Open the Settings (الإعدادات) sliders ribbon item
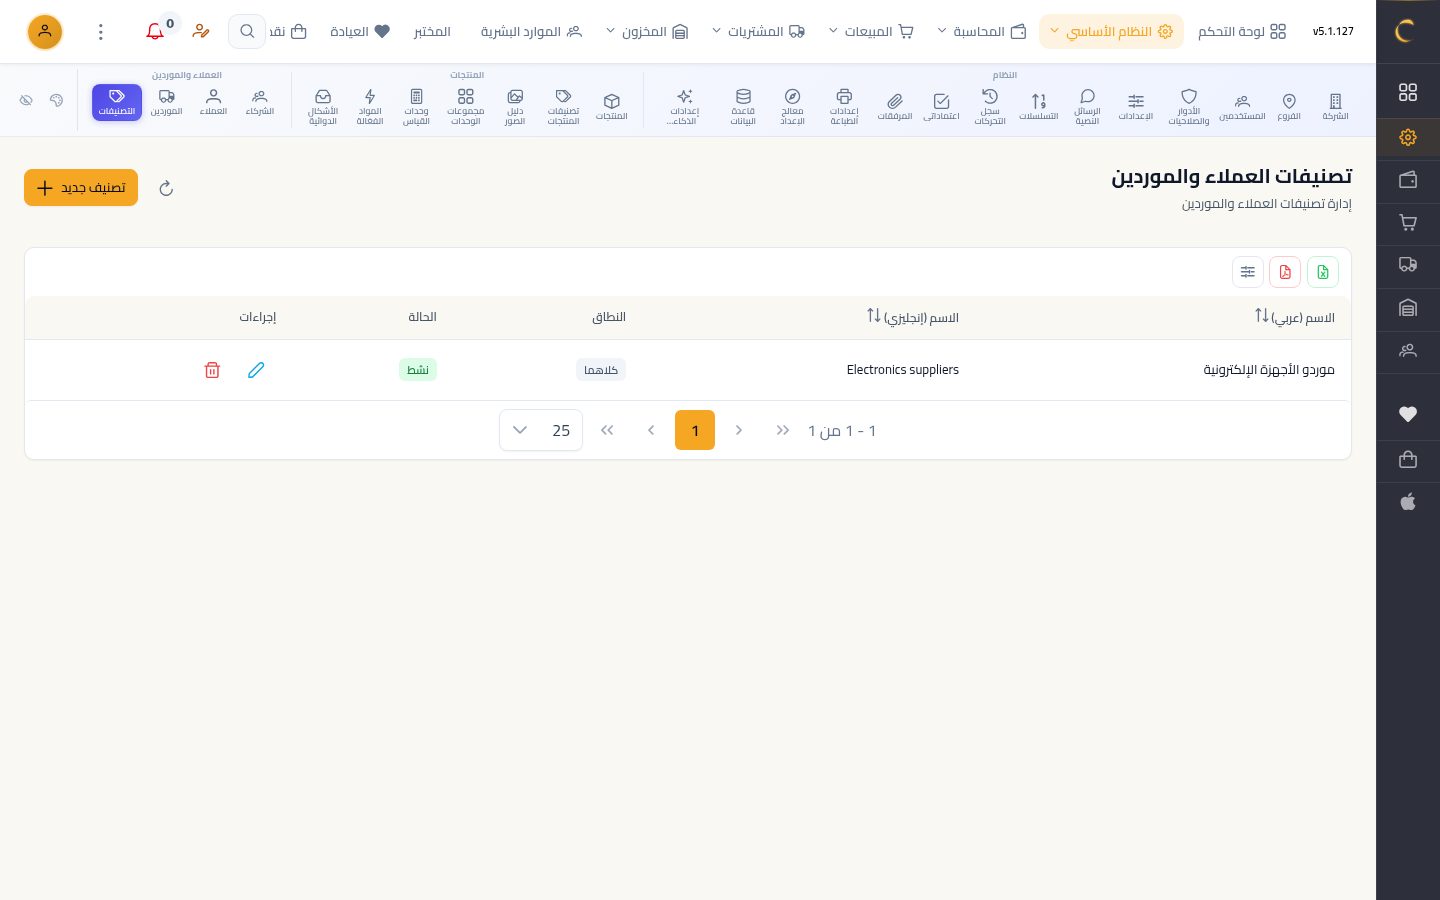 pos(1136,106)
